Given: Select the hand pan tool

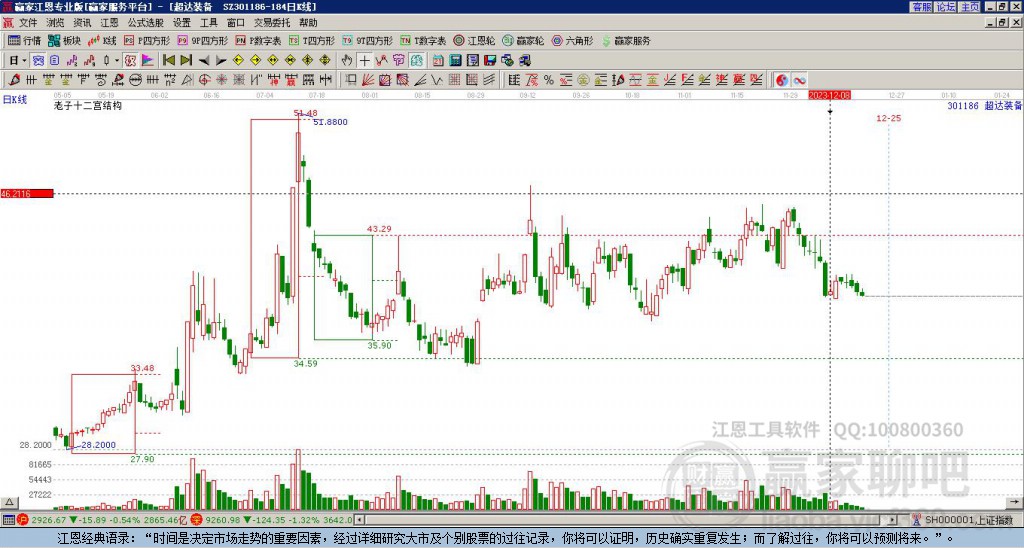Looking at the screenshot, I should click(347, 61).
